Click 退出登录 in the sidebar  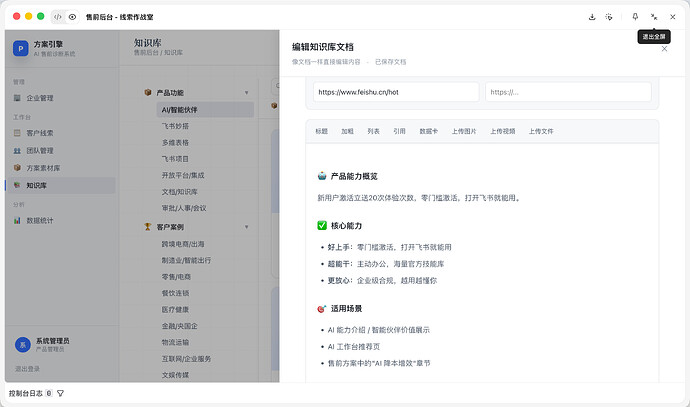click(x=27, y=369)
